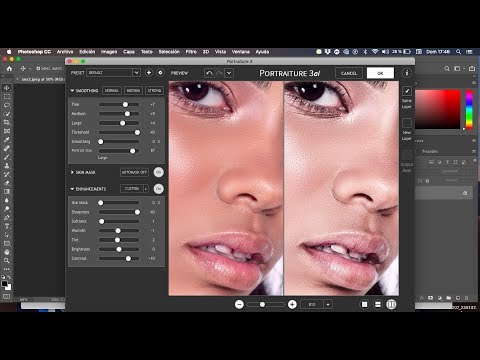Select the Zoom tool in Photoshop toolbar

[x=6, y=261]
